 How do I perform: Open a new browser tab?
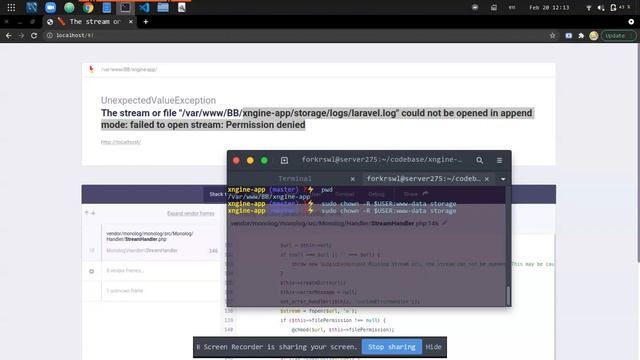[x=146, y=22]
